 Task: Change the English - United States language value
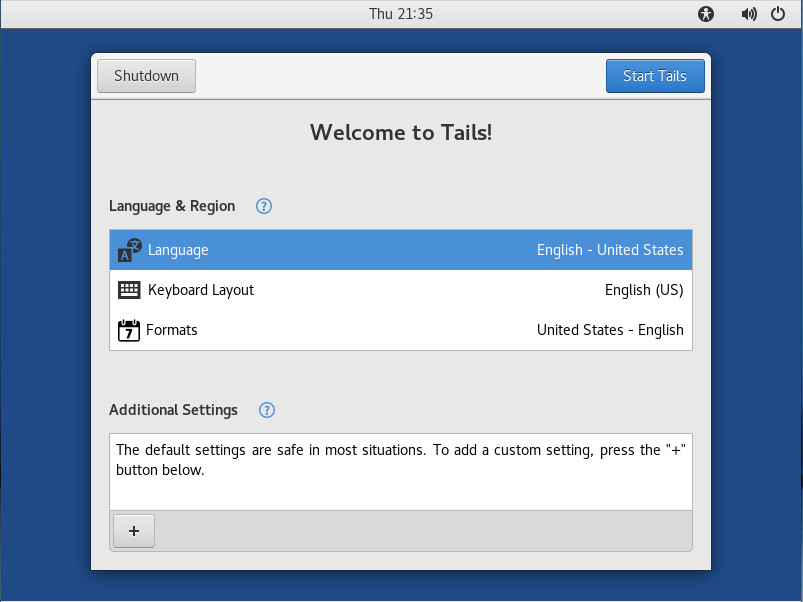pos(610,250)
